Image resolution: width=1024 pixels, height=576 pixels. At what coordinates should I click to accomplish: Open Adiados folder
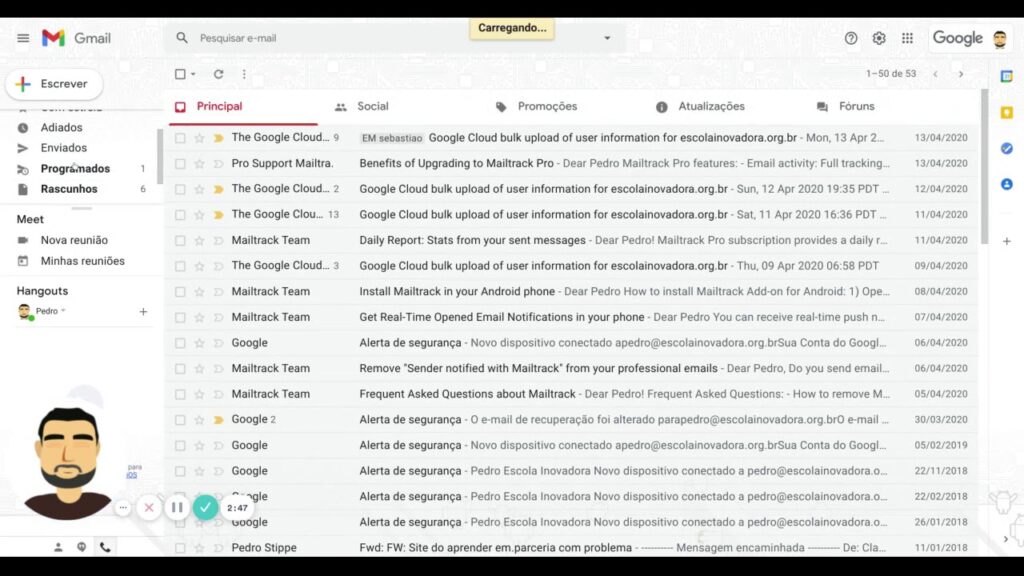coord(61,127)
